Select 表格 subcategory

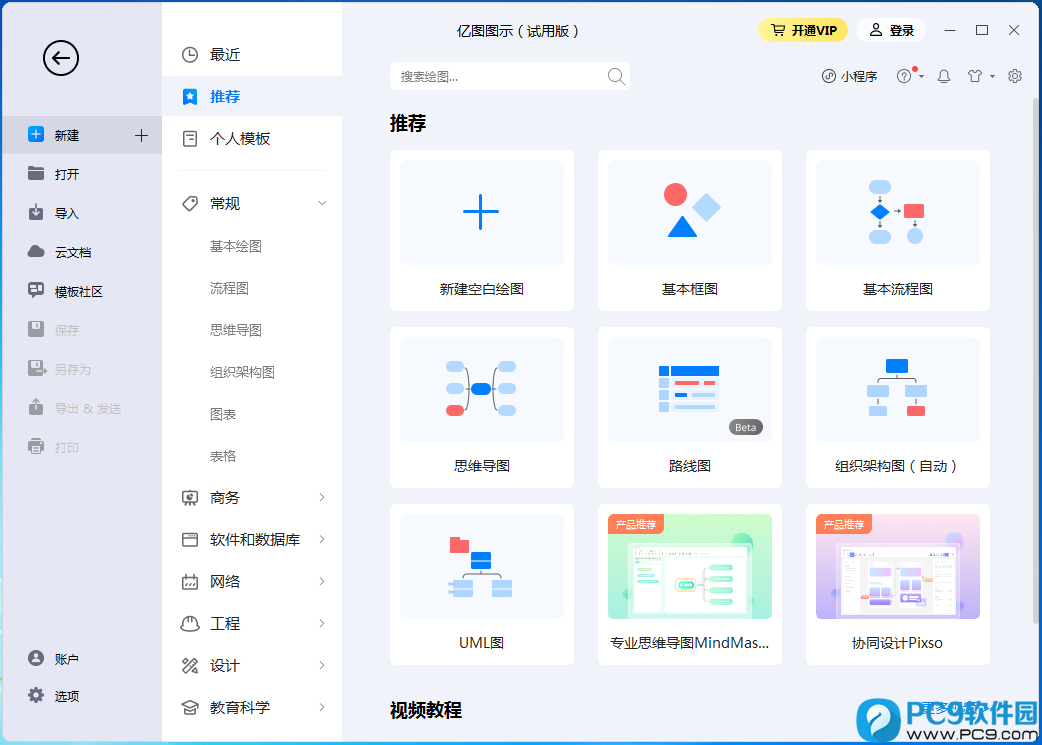(x=223, y=456)
